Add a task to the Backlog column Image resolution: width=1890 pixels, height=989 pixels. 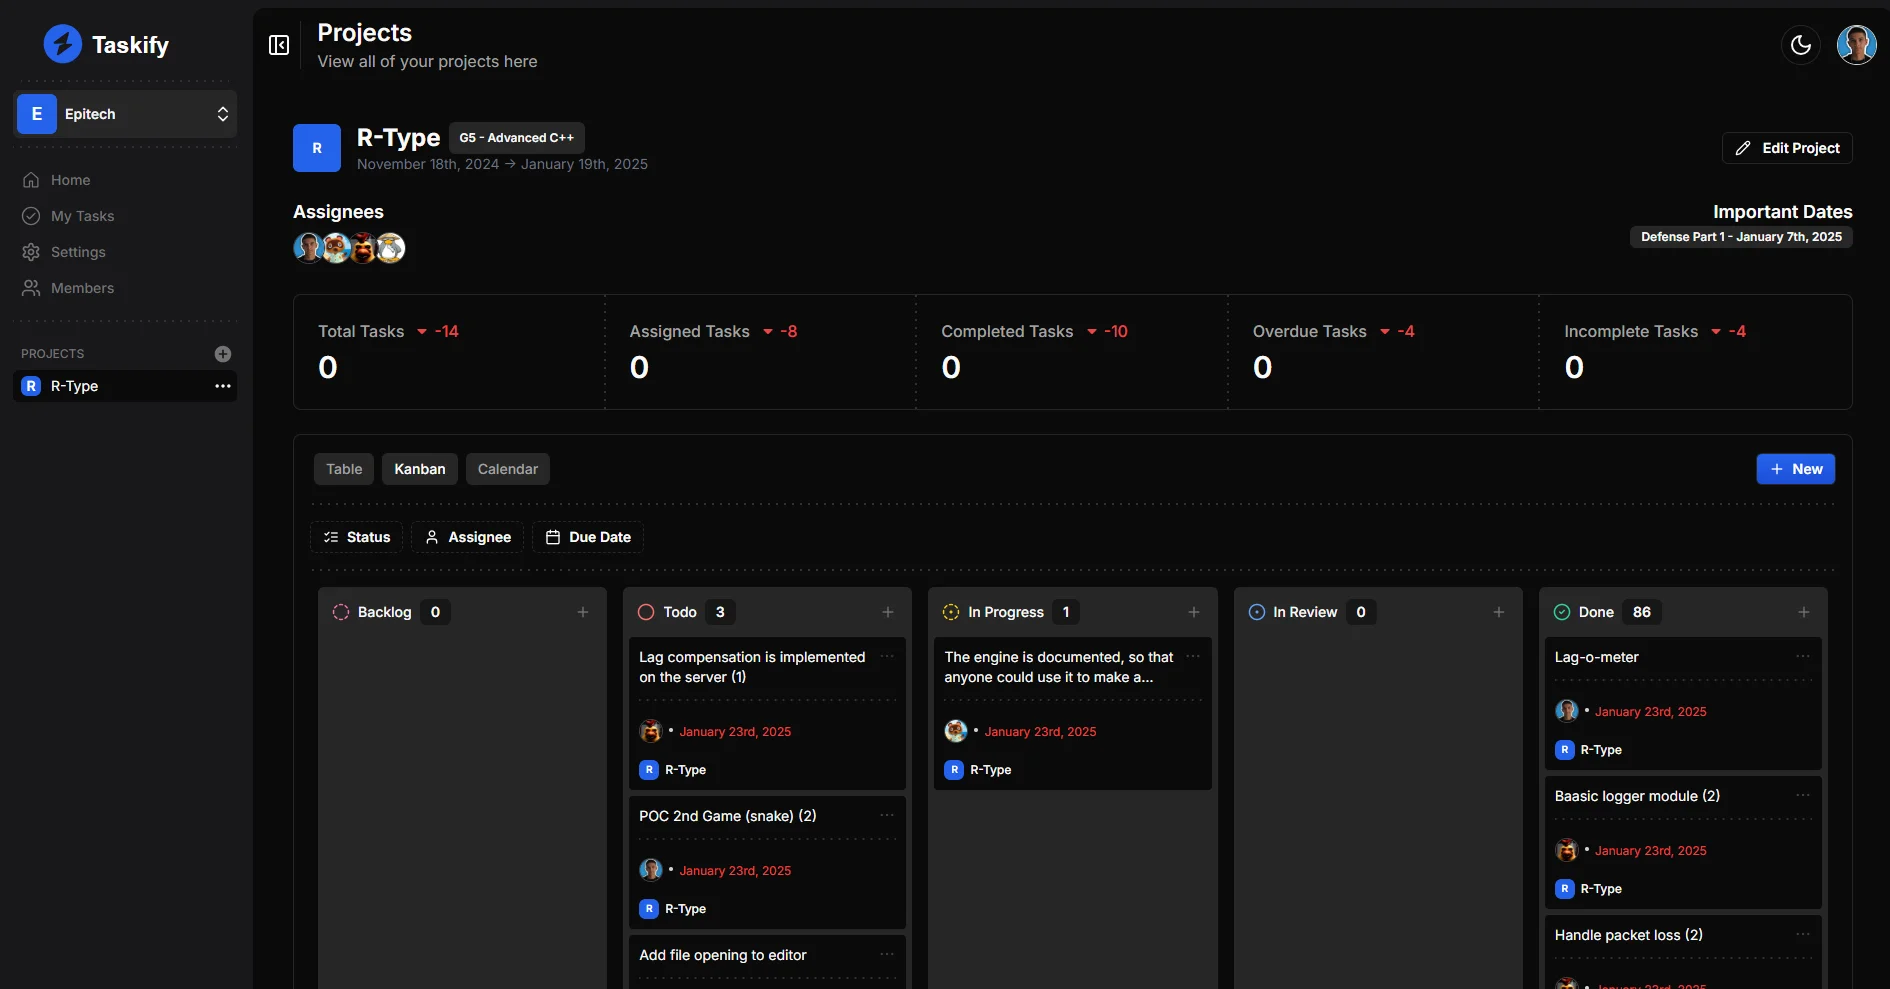pos(583,612)
